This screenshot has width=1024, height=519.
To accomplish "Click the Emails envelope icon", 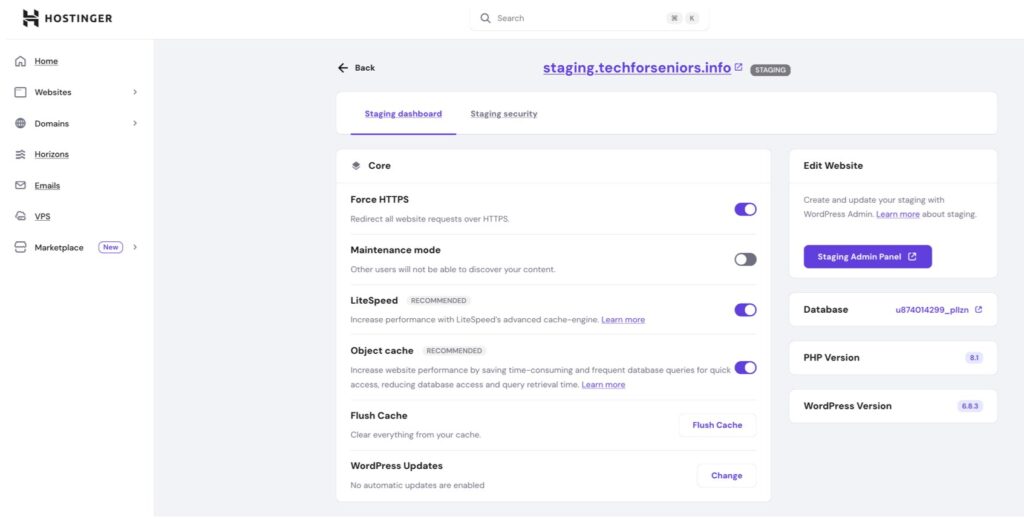I will pyautogui.click(x=20, y=186).
